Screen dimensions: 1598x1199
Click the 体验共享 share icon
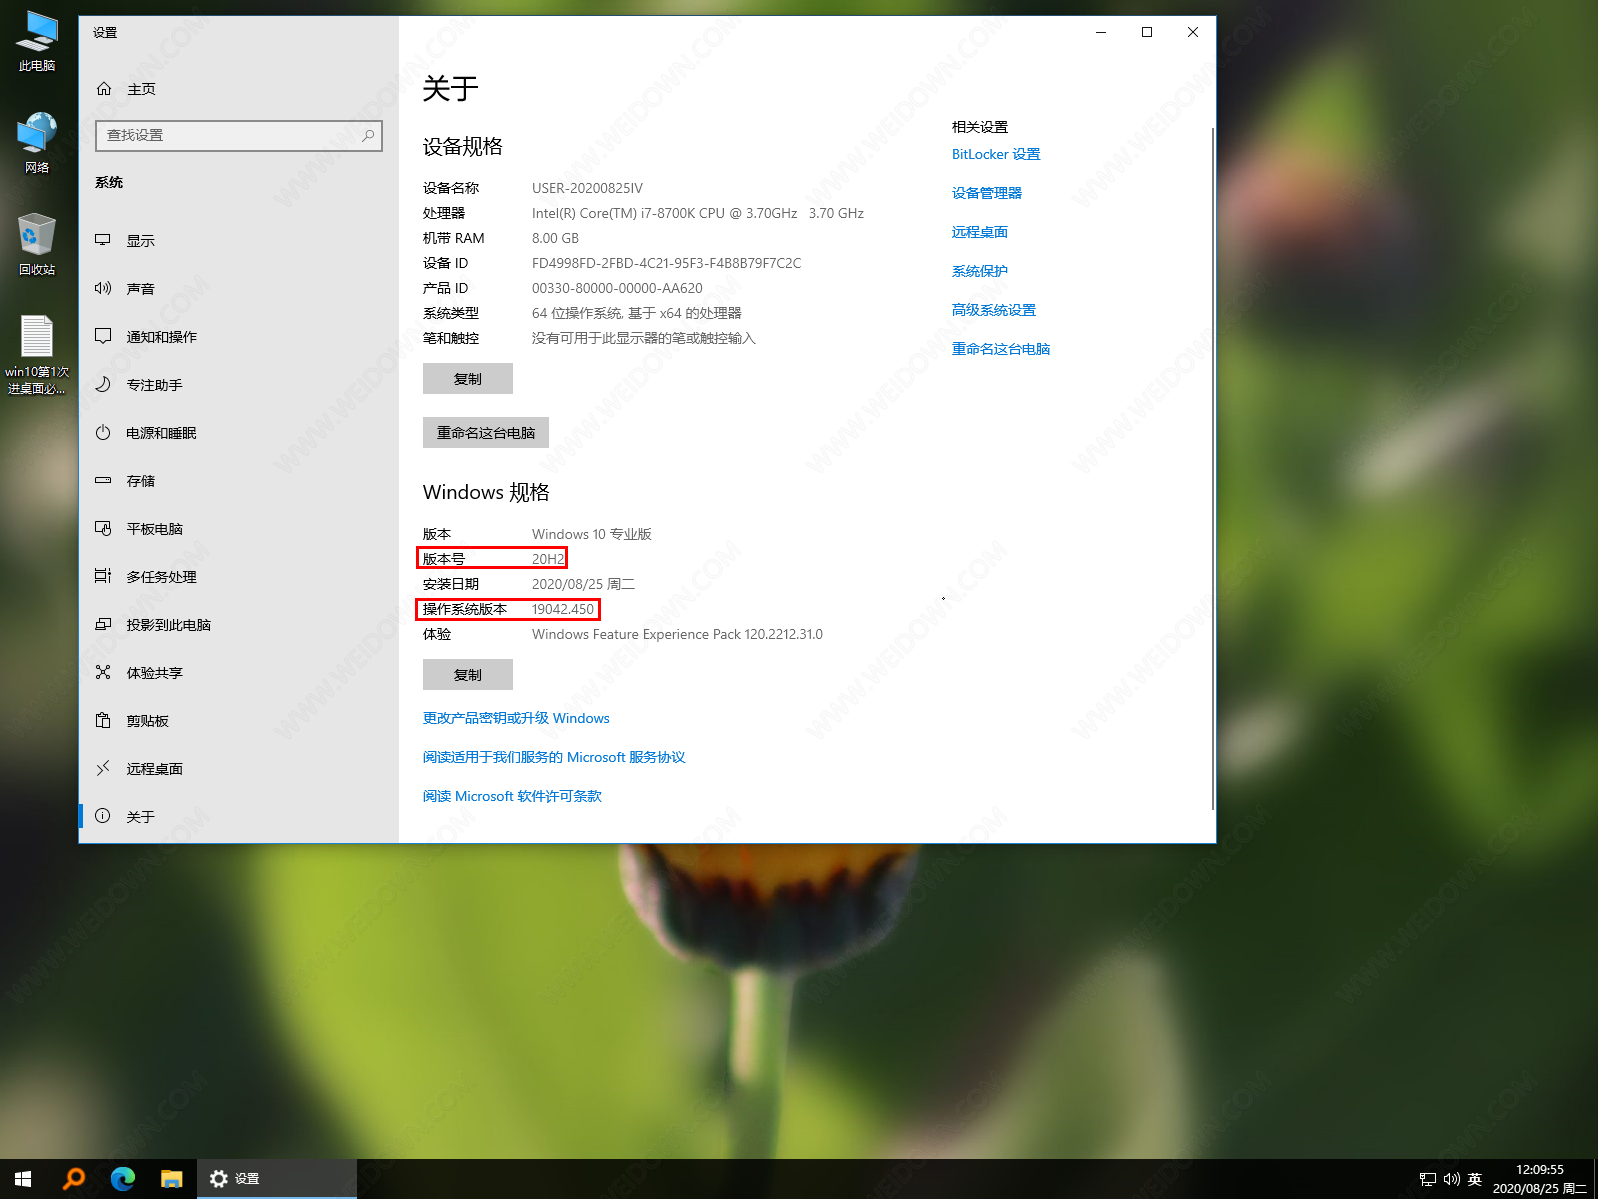(x=103, y=672)
